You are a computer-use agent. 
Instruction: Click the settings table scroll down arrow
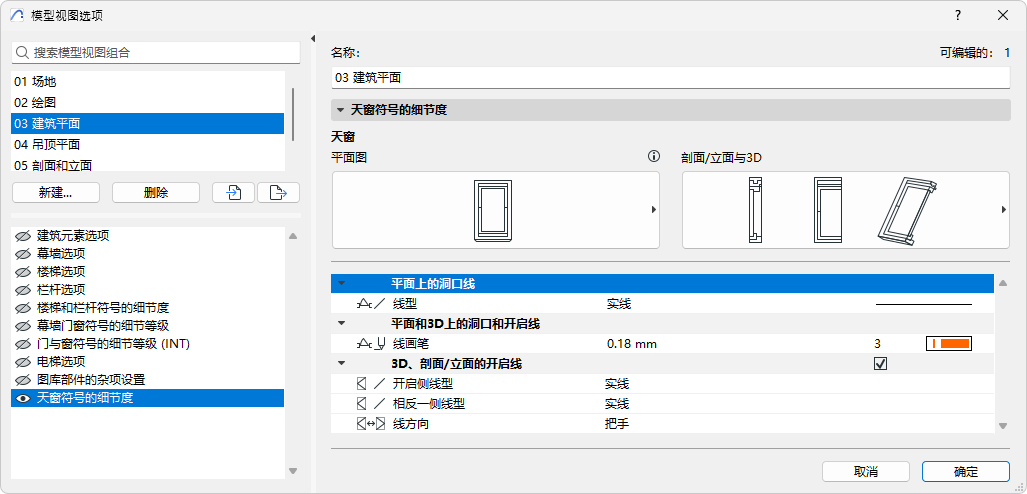click(1002, 426)
